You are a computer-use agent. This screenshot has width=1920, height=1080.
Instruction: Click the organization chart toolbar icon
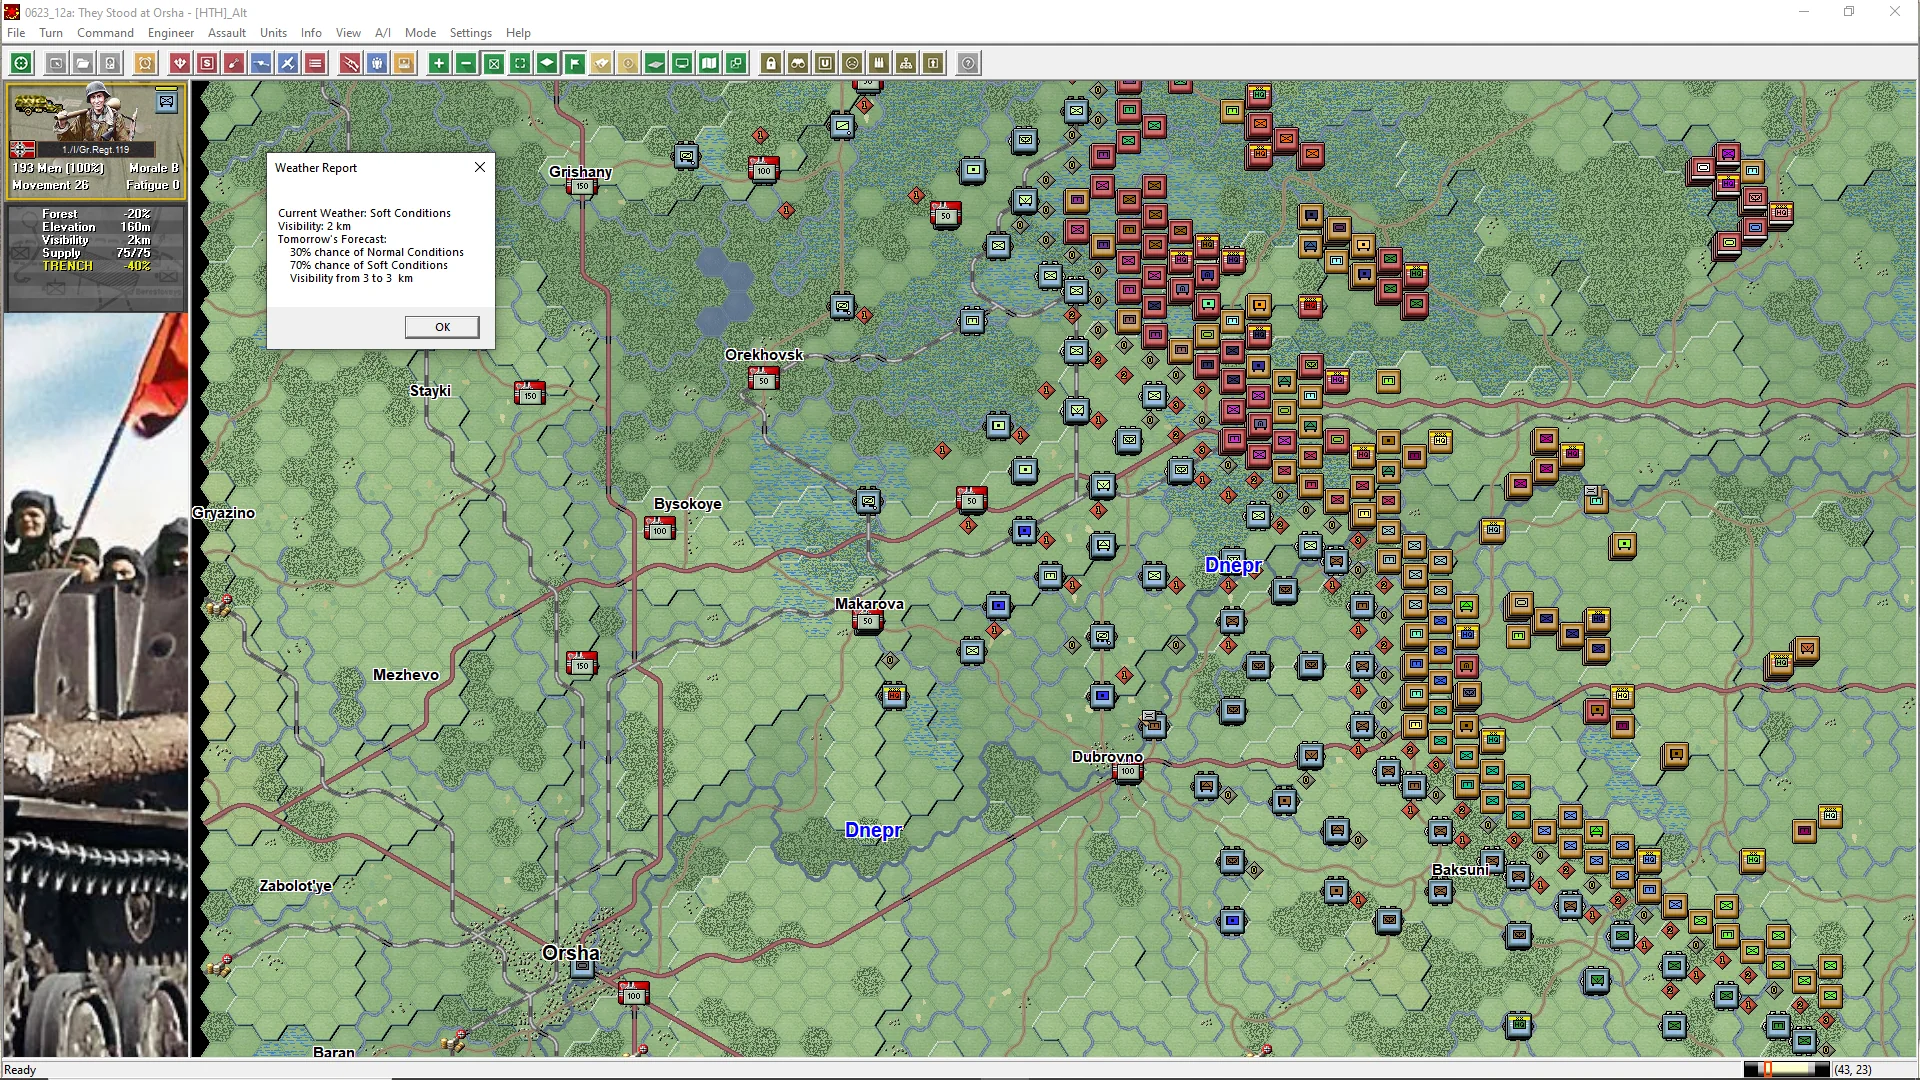tap(906, 64)
